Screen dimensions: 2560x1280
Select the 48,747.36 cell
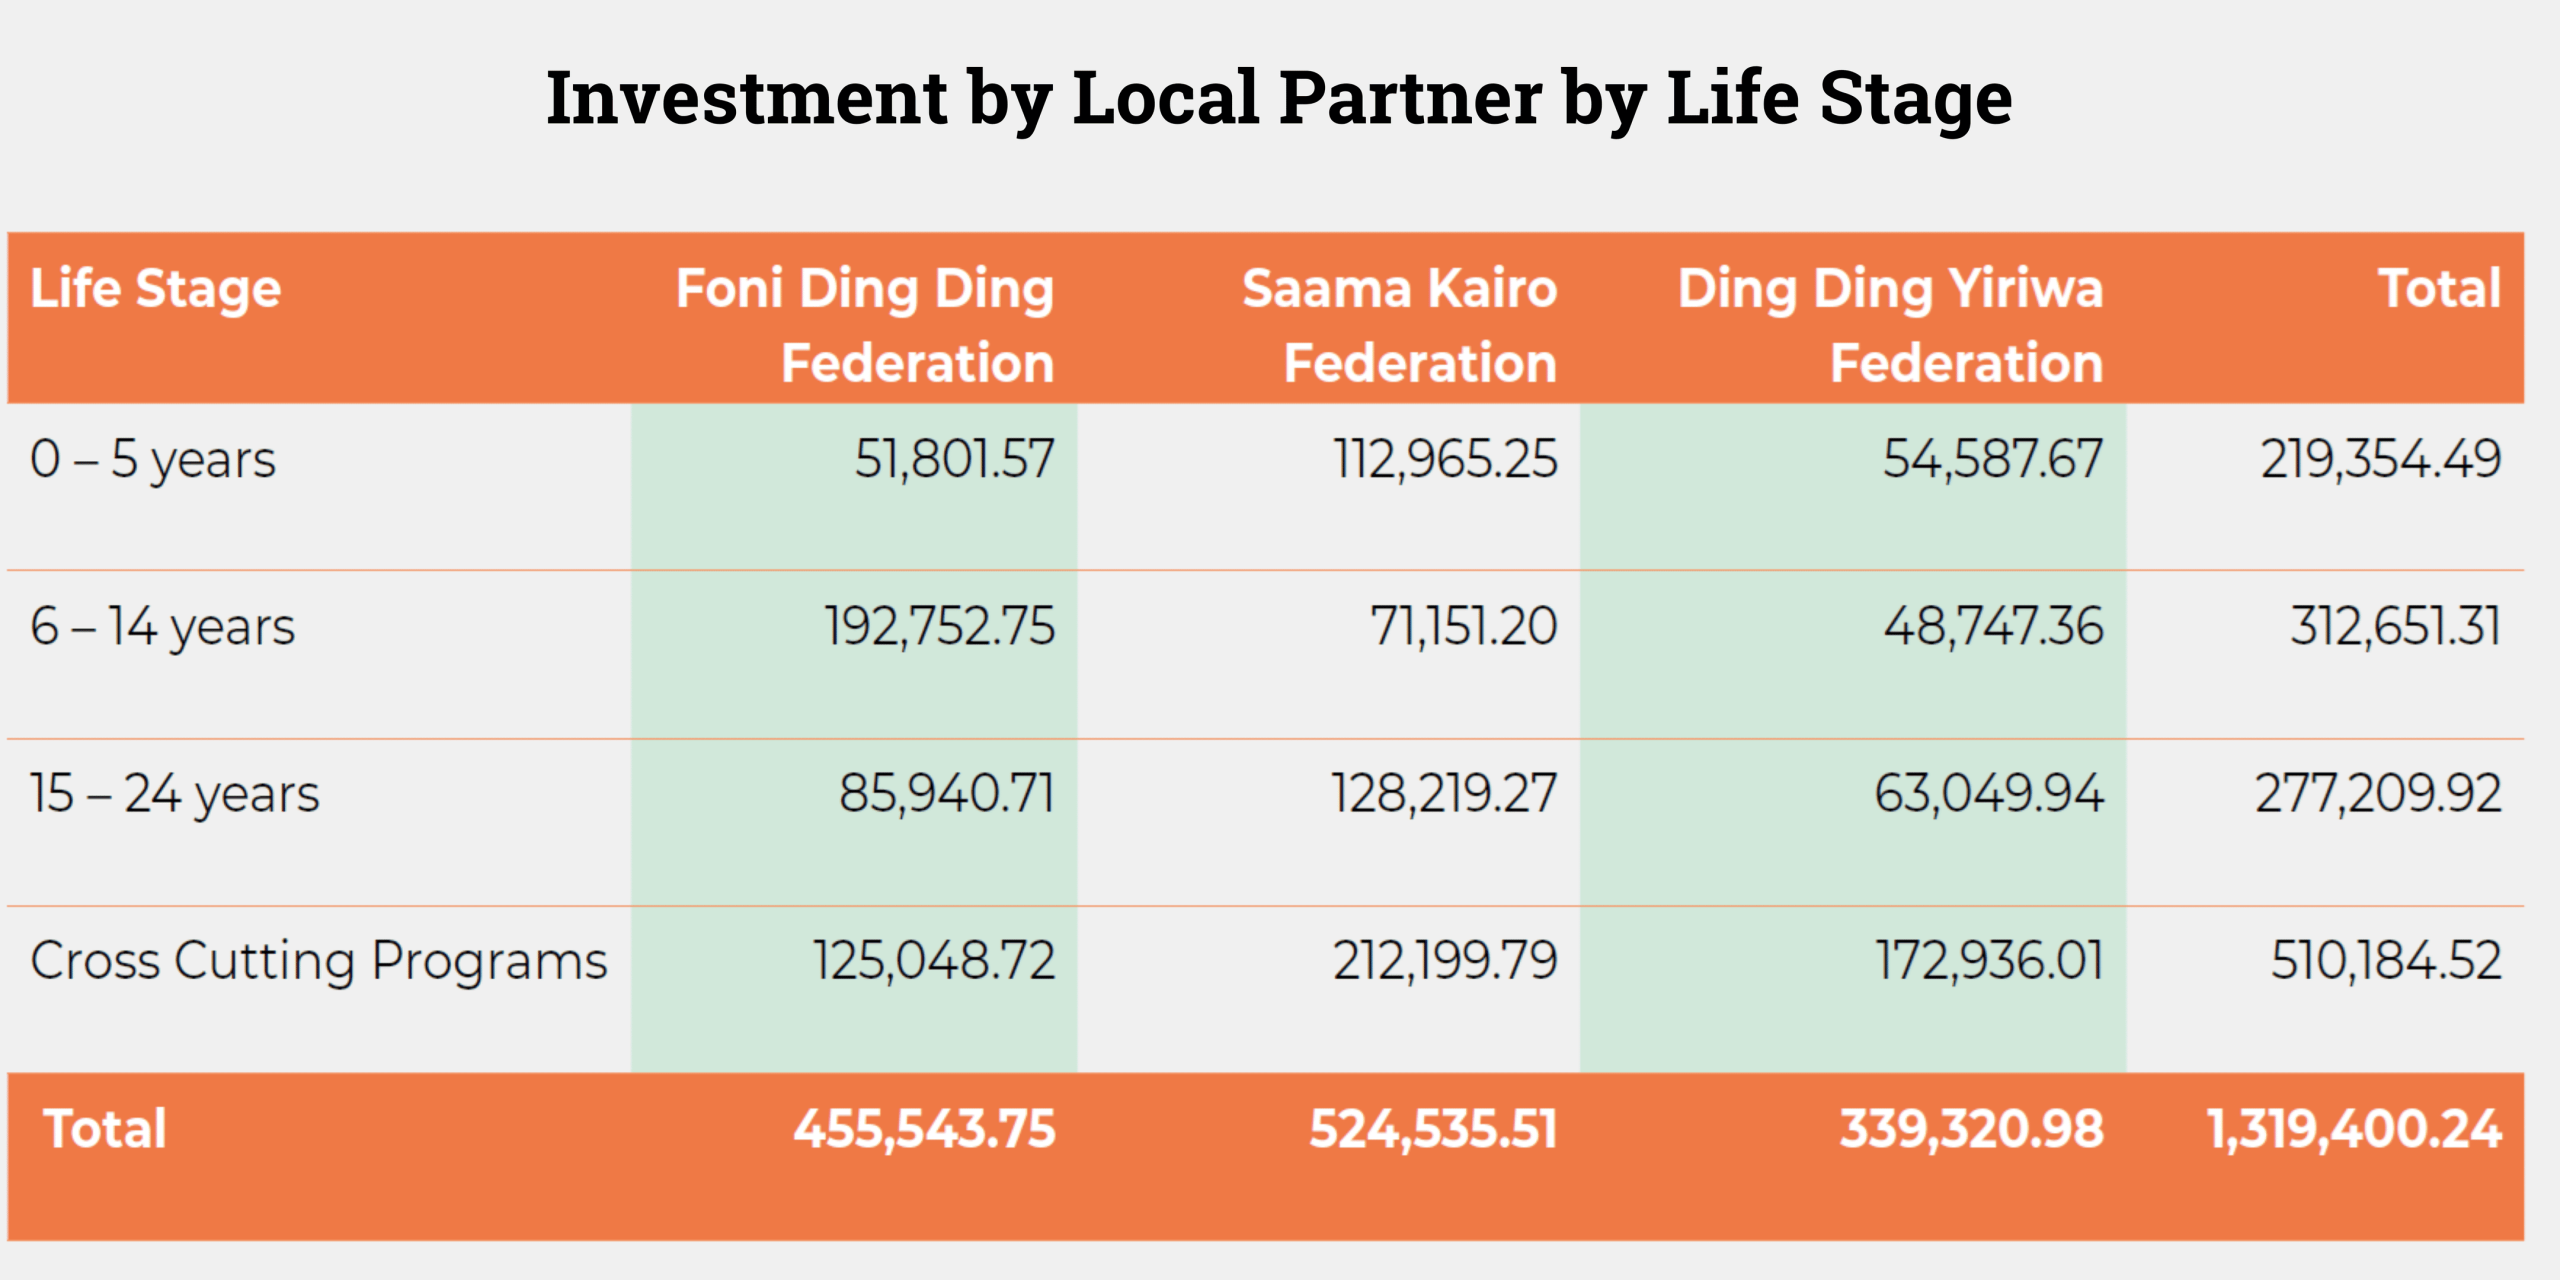click(x=1993, y=627)
